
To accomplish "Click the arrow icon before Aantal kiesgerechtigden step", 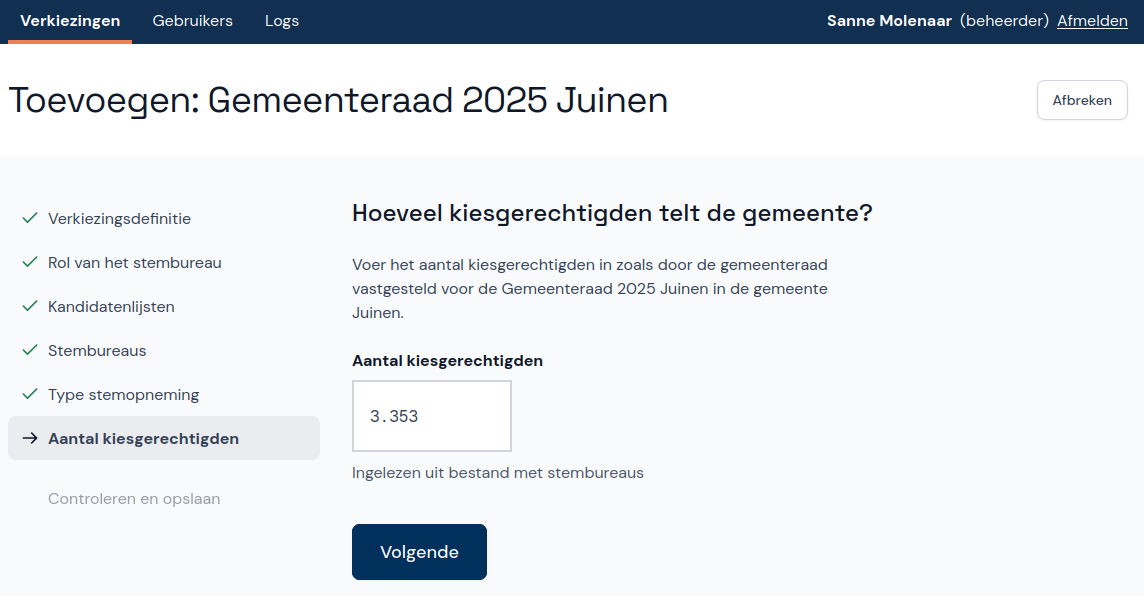I will [x=30, y=438].
